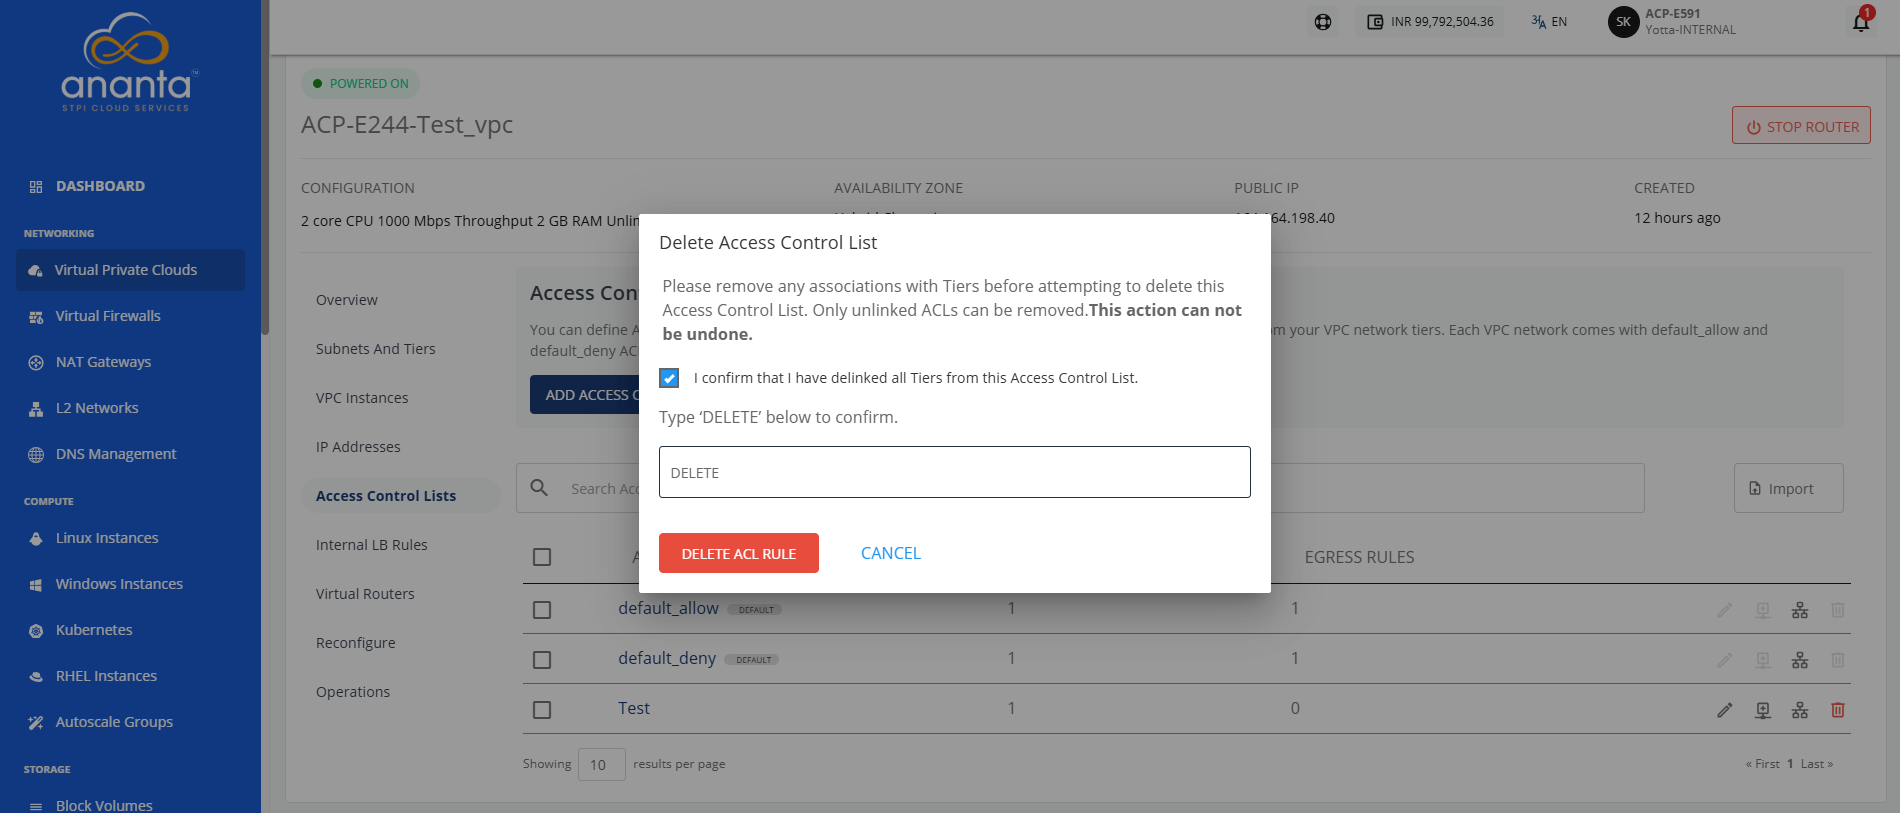Check the default_deny row checkbox
The height and width of the screenshot is (813, 1900).
click(x=542, y=660)
